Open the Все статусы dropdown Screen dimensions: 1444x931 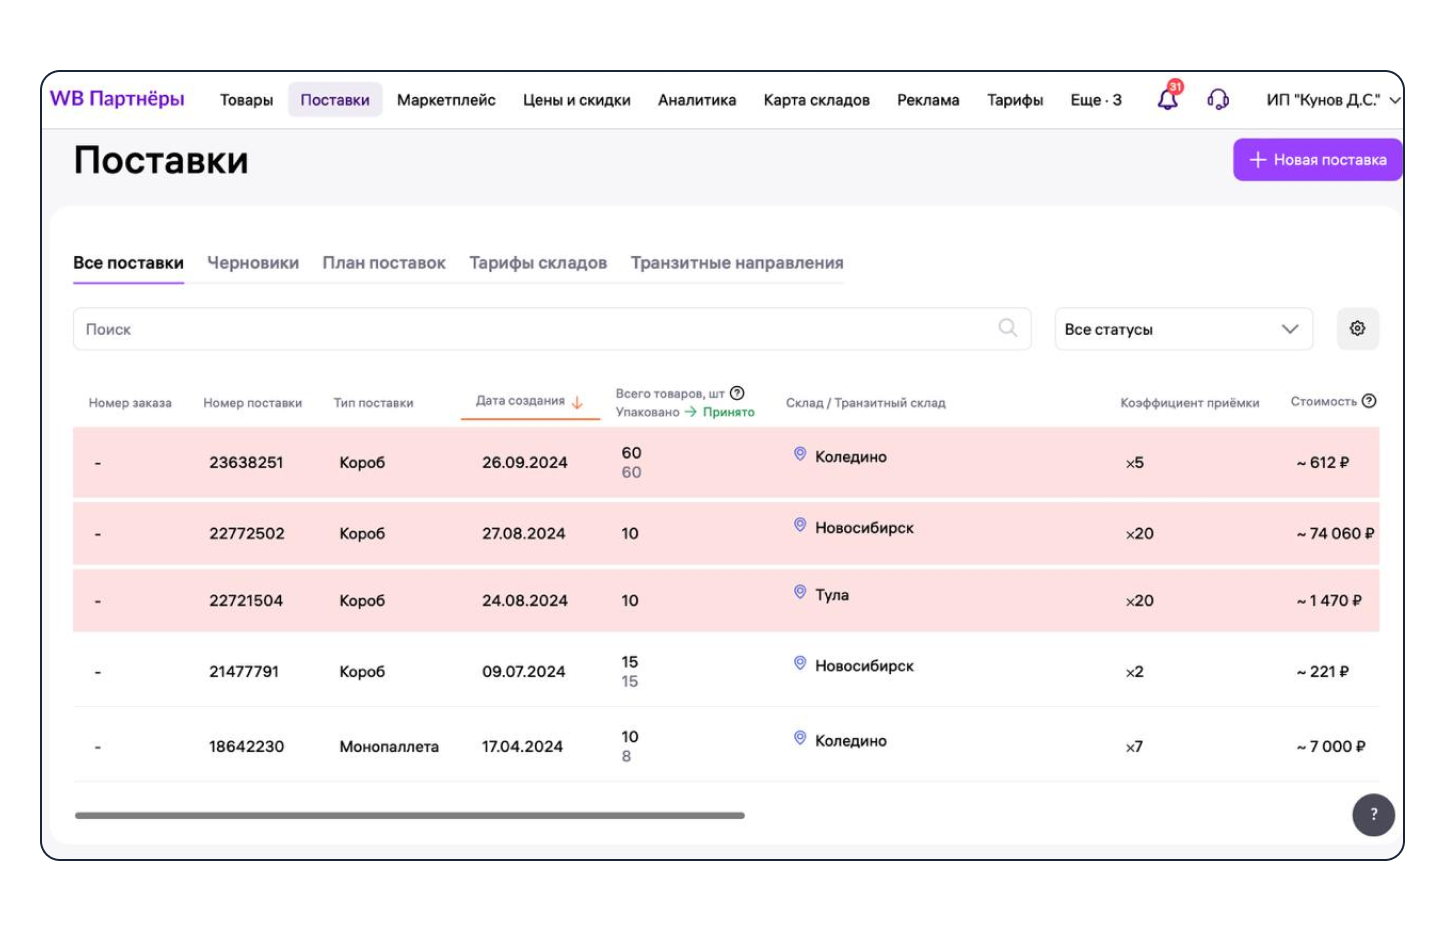pos(1183,329)
